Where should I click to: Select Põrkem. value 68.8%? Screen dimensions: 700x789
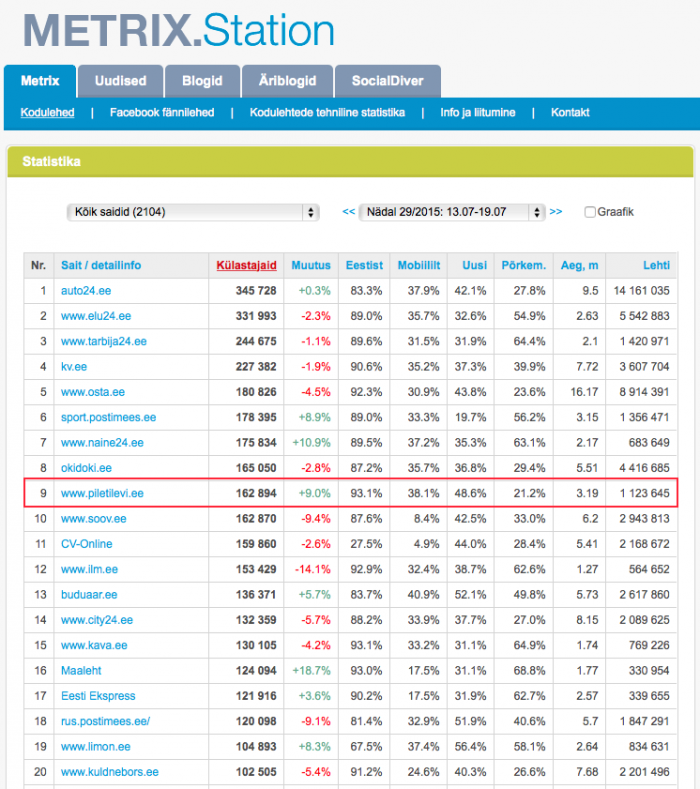tap(529, 670)
